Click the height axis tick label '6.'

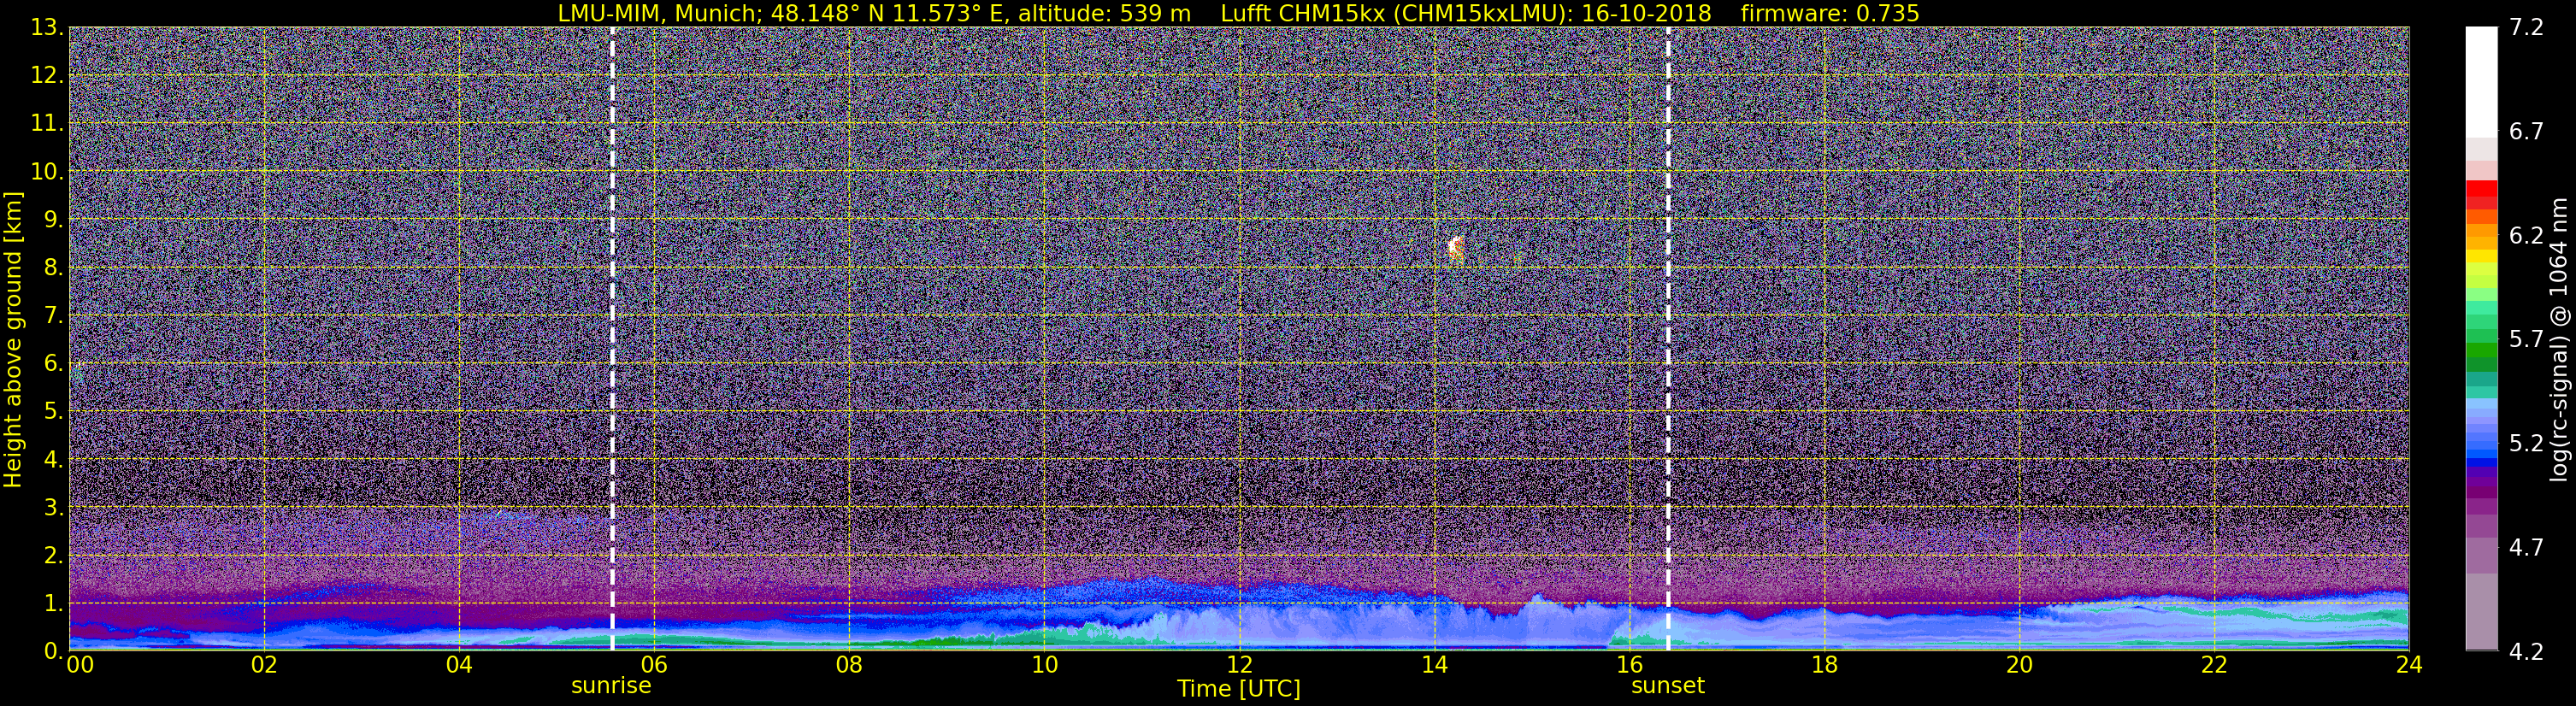click(54, 364)
